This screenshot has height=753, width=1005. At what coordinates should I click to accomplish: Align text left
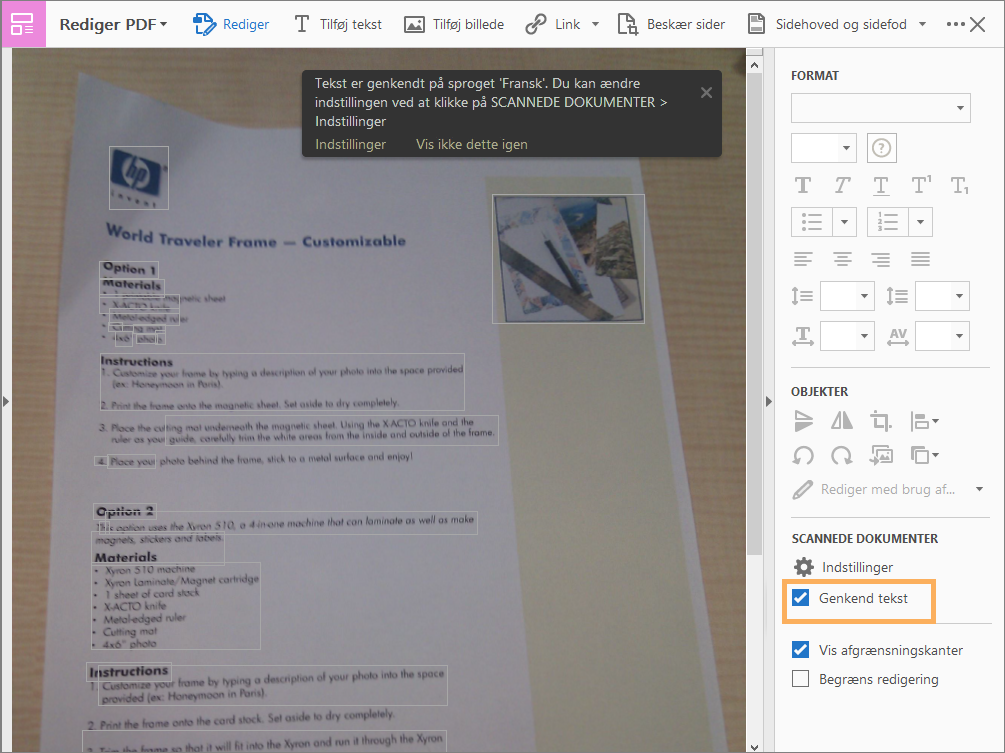click(803, 259)
